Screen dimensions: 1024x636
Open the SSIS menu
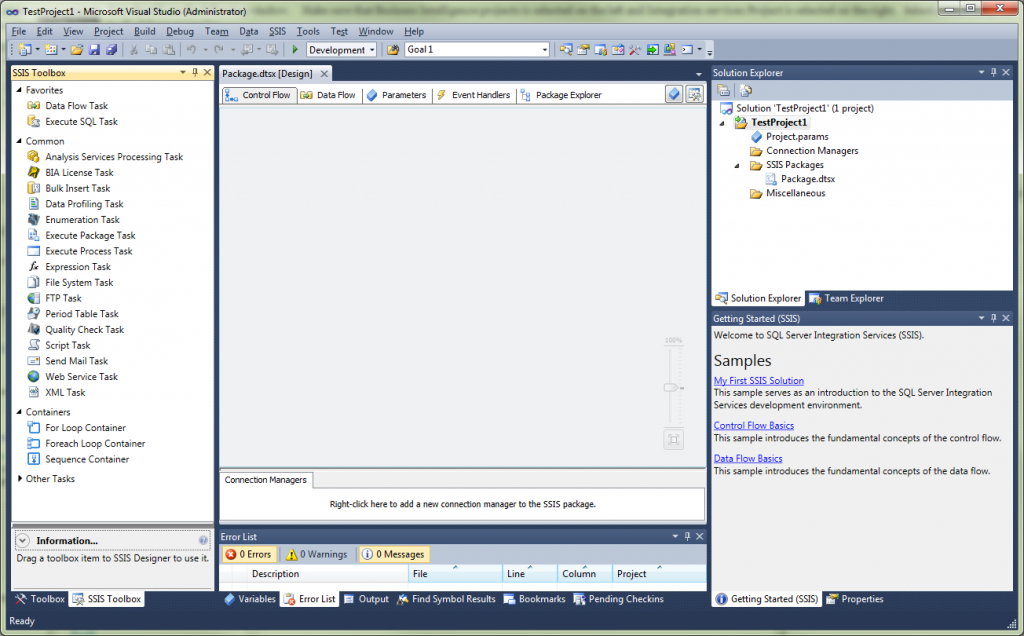point(277,31)
